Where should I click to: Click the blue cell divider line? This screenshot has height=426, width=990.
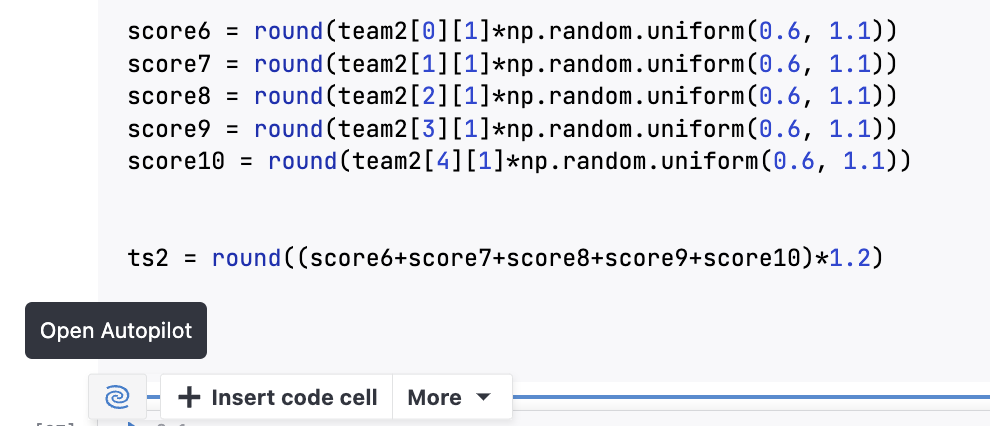click(750, 397)
